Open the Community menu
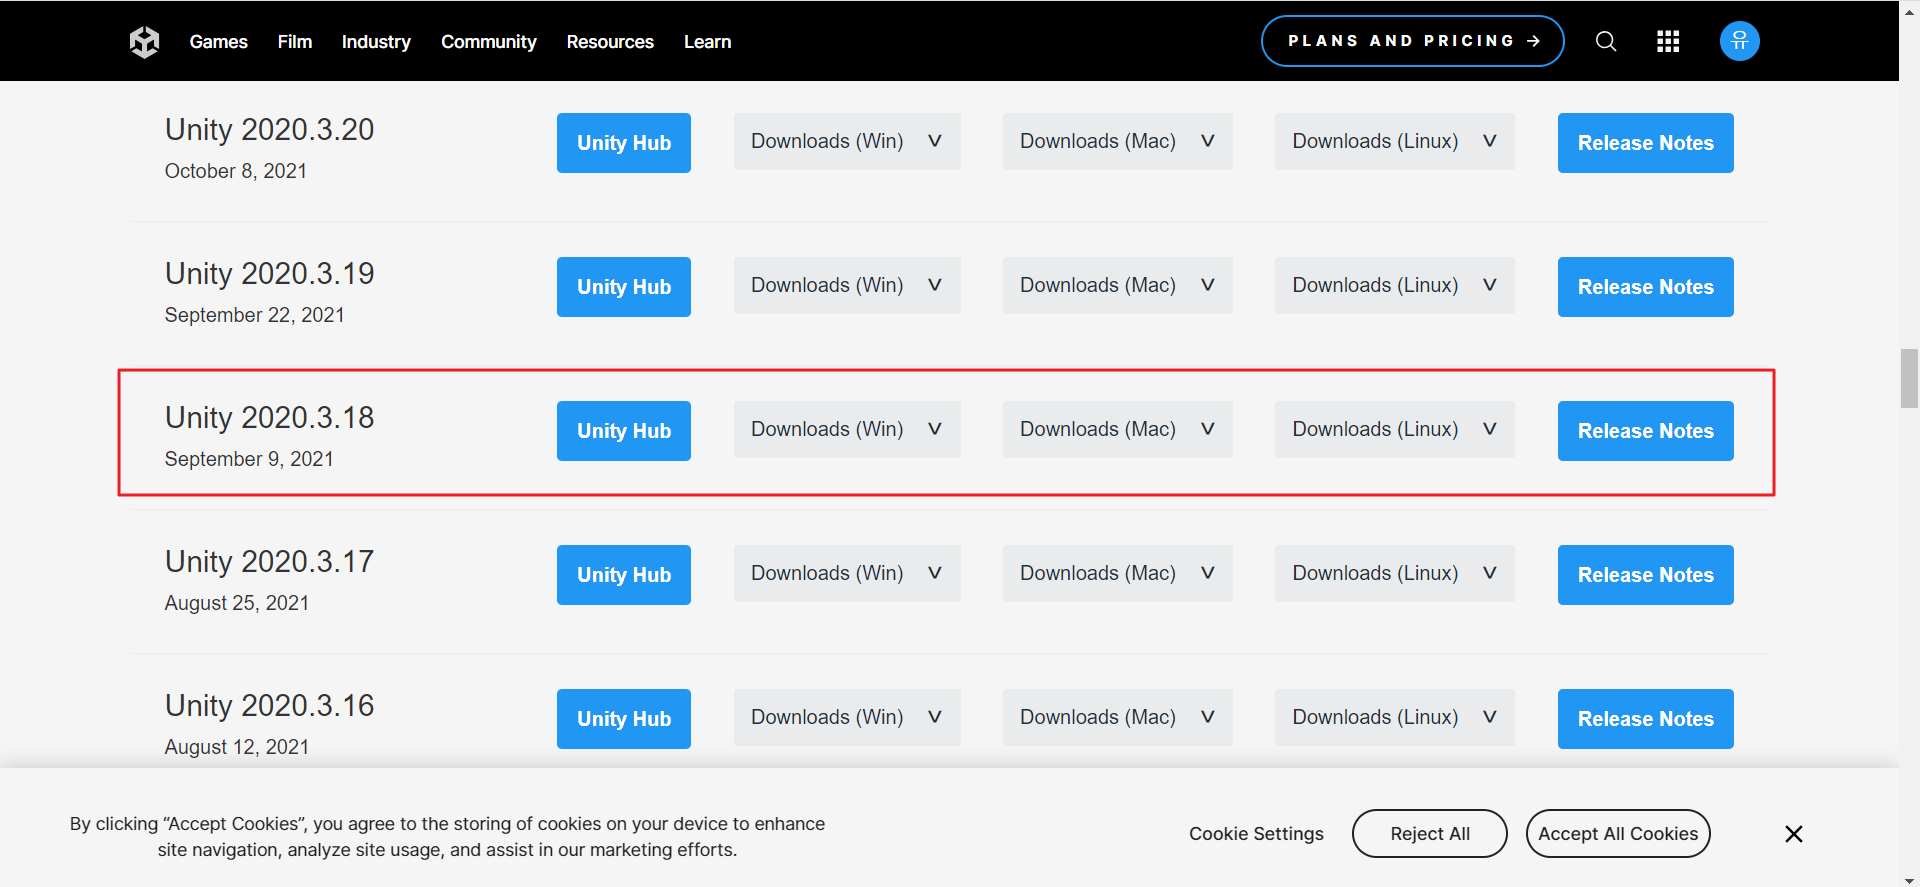 [489, 42]
